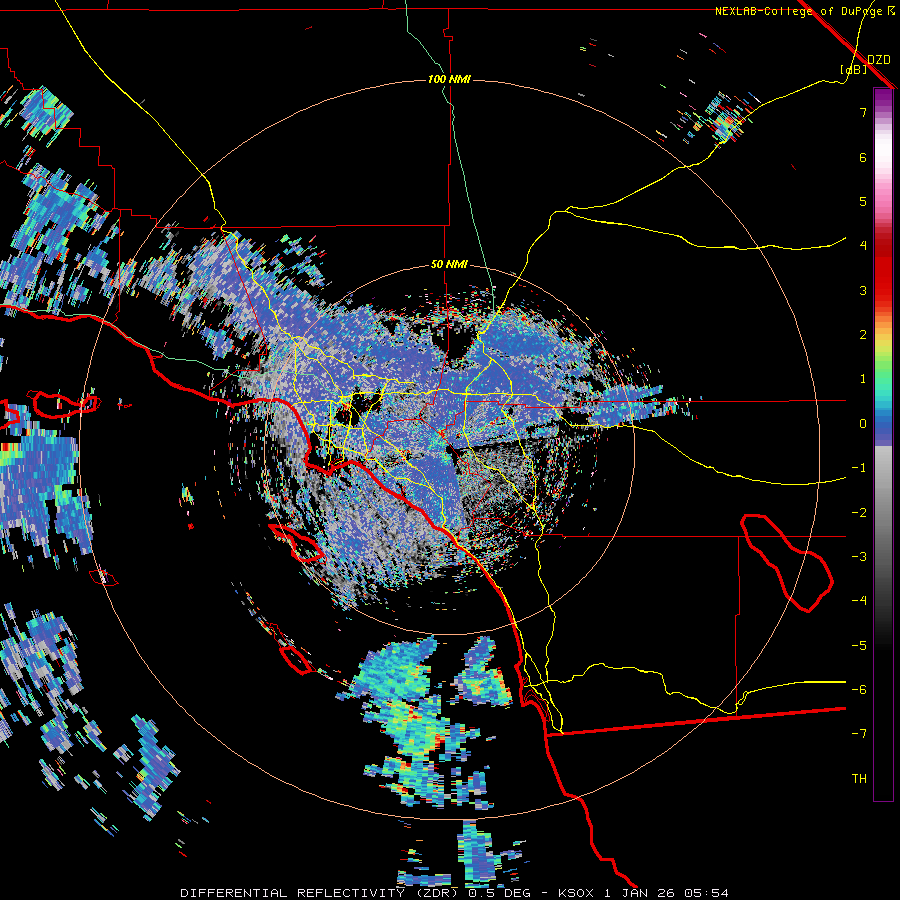This screenshot has width=900, height=900.
Task: Click the 5 value on the color scale
Action: point(863,201)
